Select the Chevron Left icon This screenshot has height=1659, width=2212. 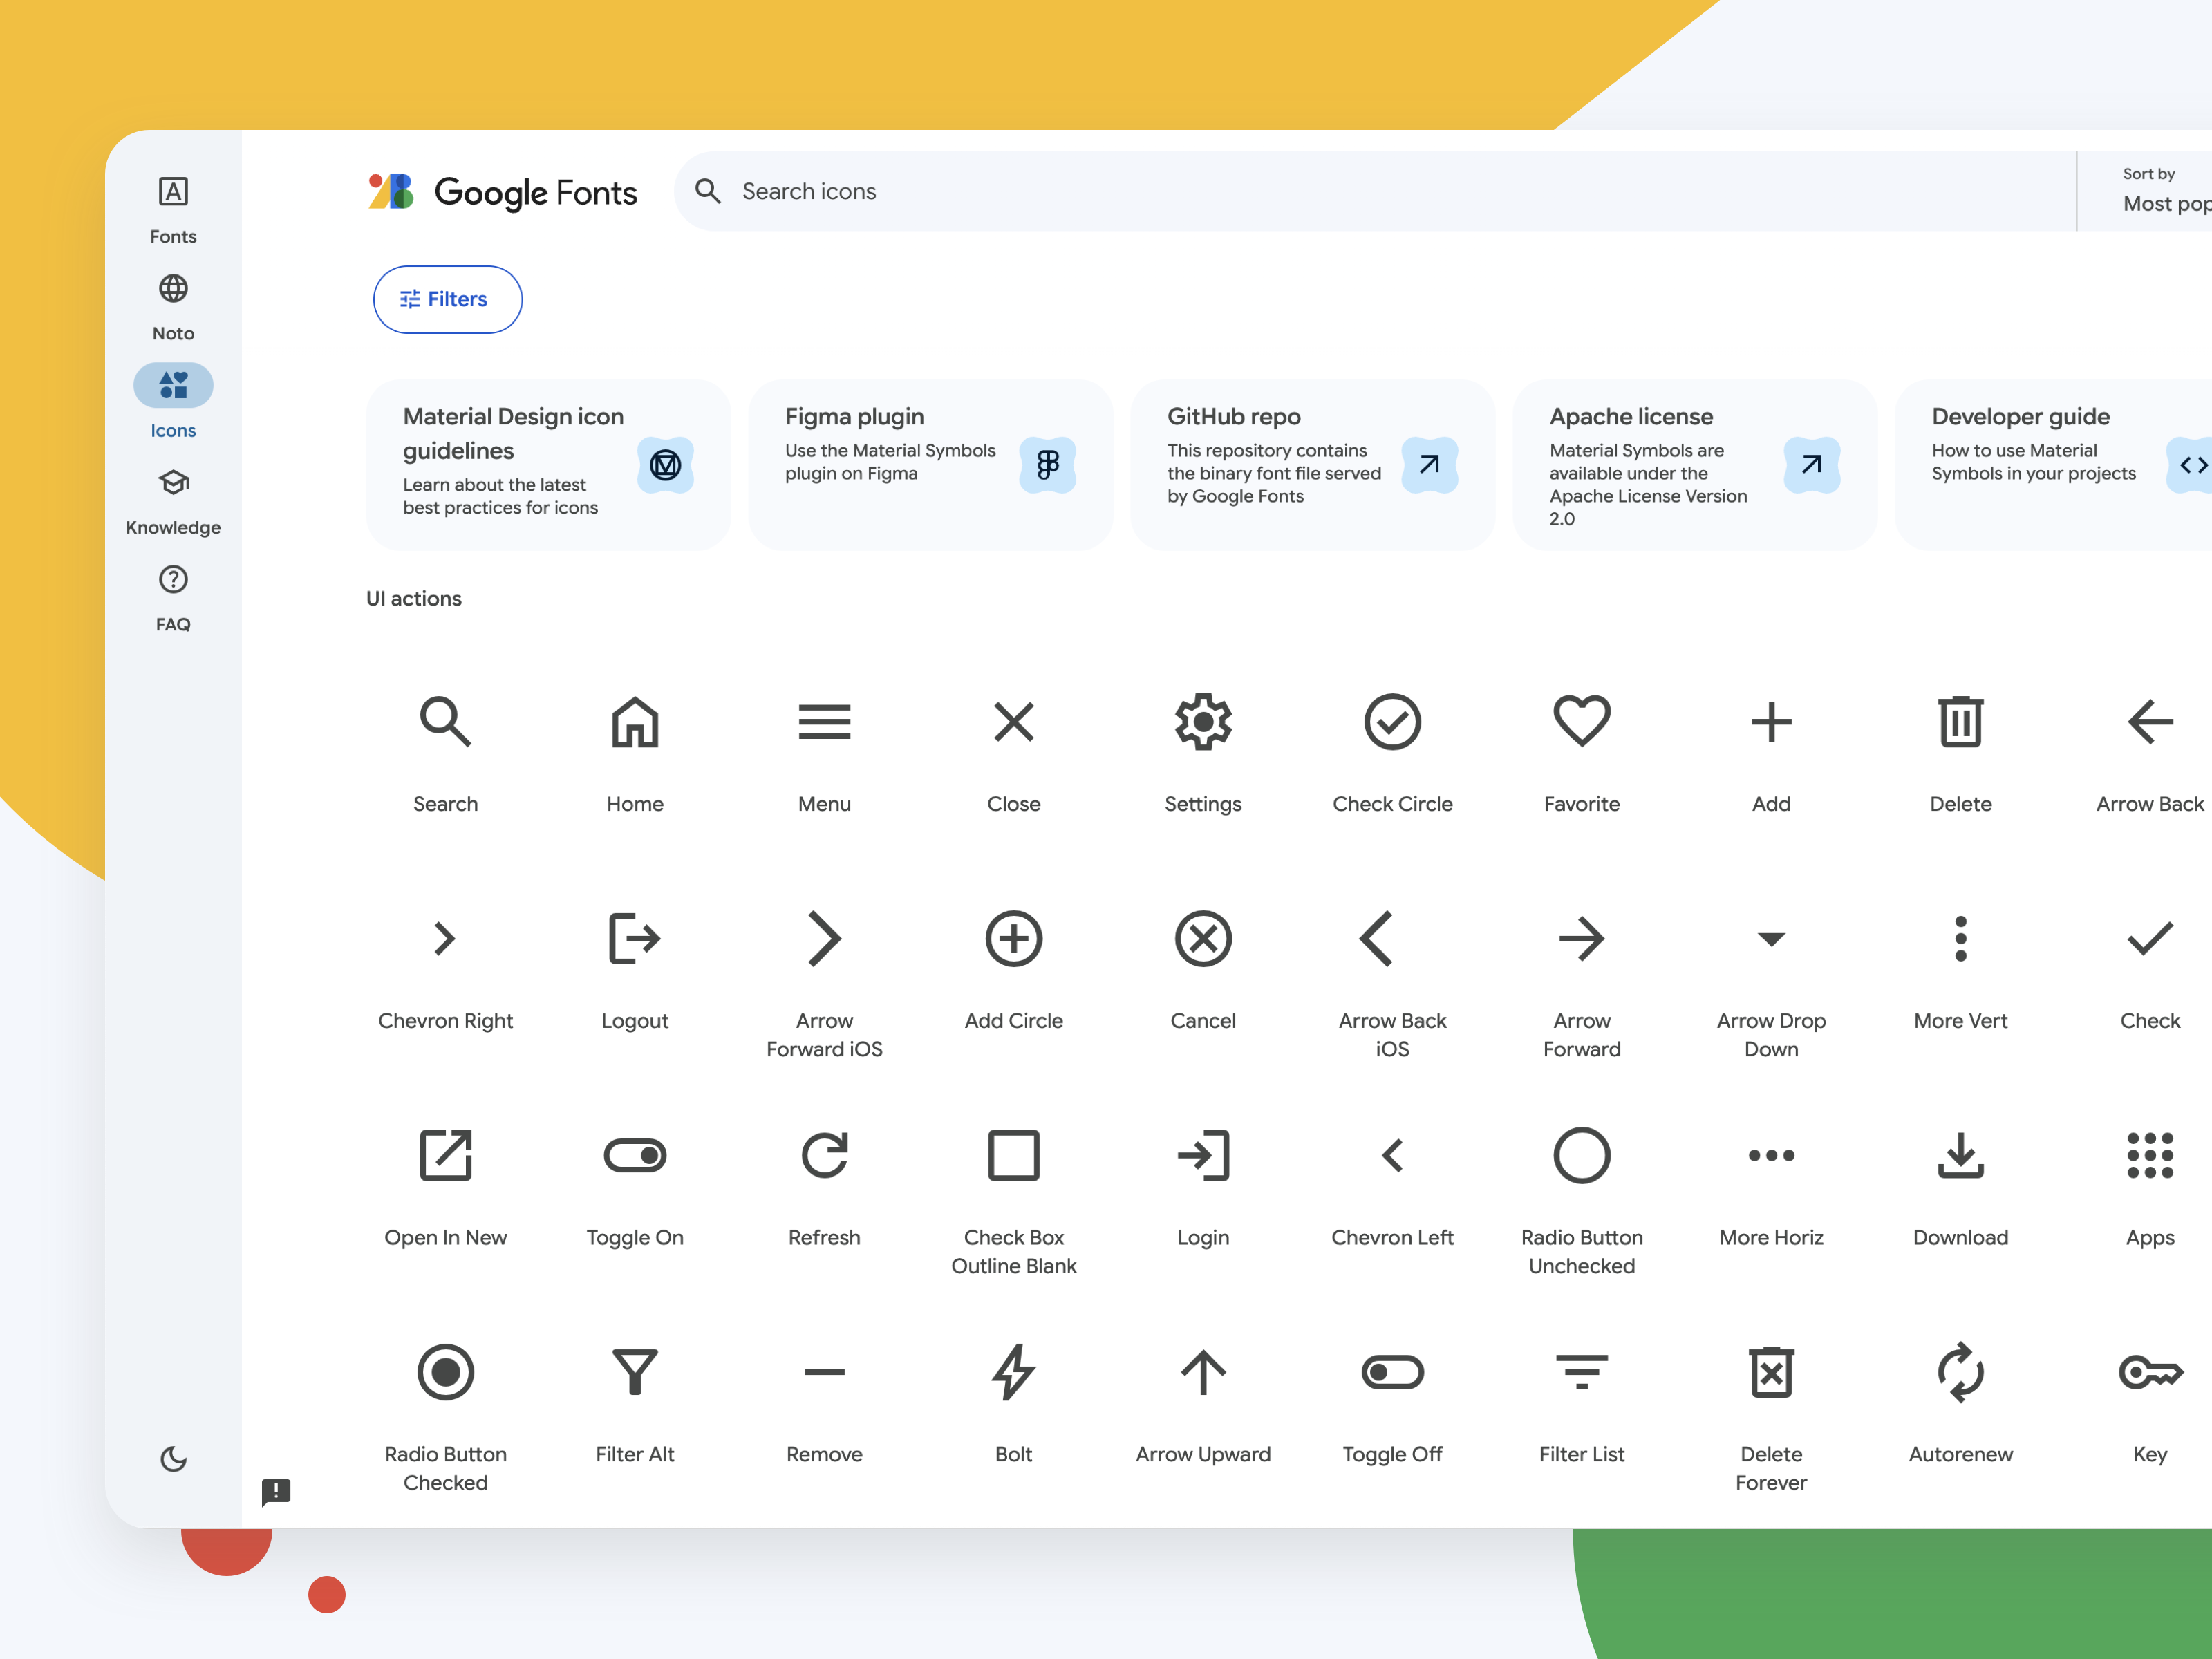1392,1155
